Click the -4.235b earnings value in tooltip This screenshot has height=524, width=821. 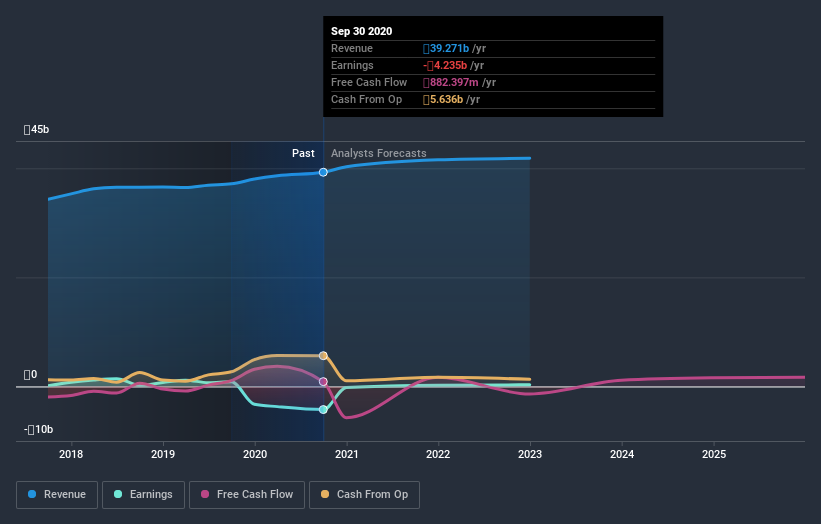[445, 65]
